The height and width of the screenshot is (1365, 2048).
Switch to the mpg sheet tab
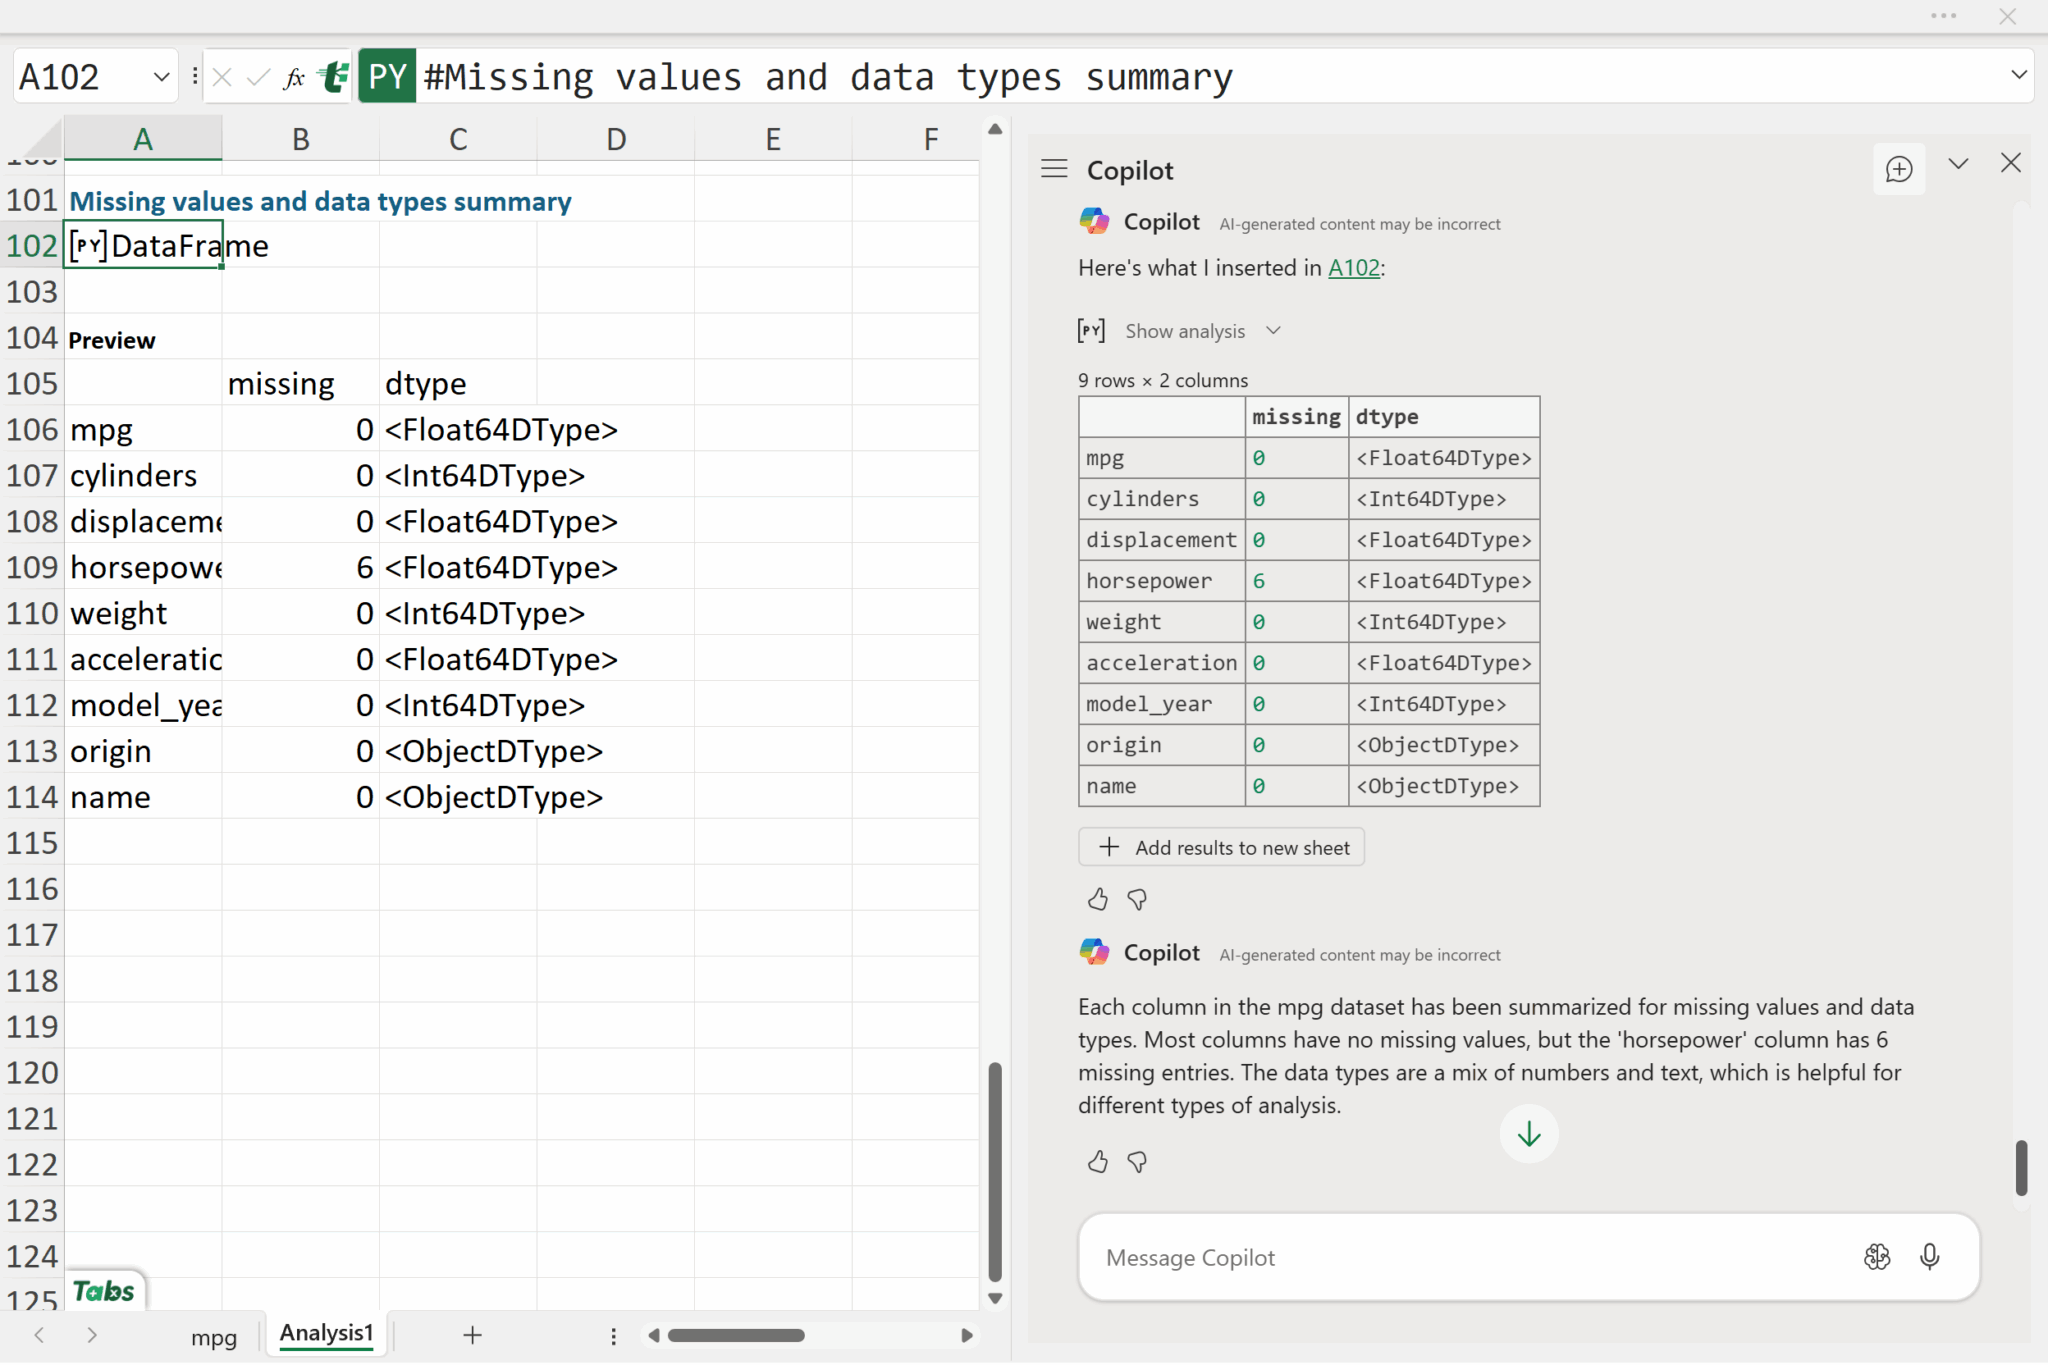[213, 1337]
